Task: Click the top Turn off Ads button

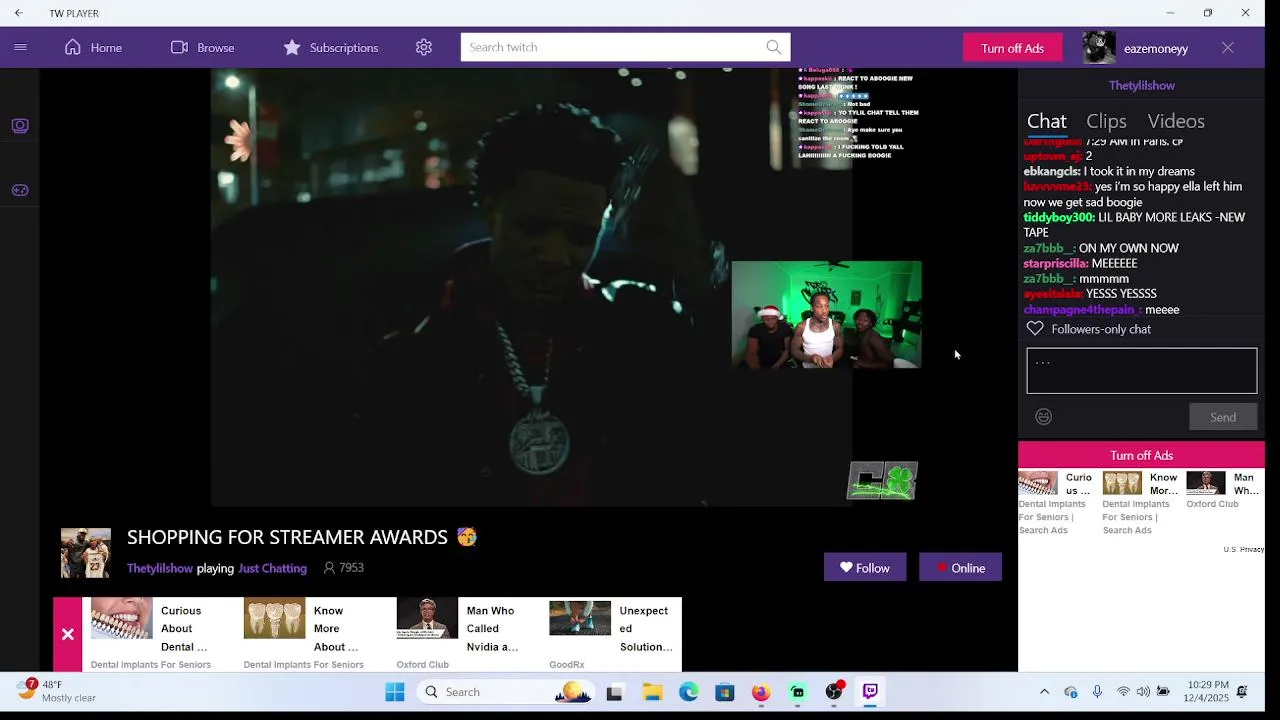Action: (x=1012, y=48)
